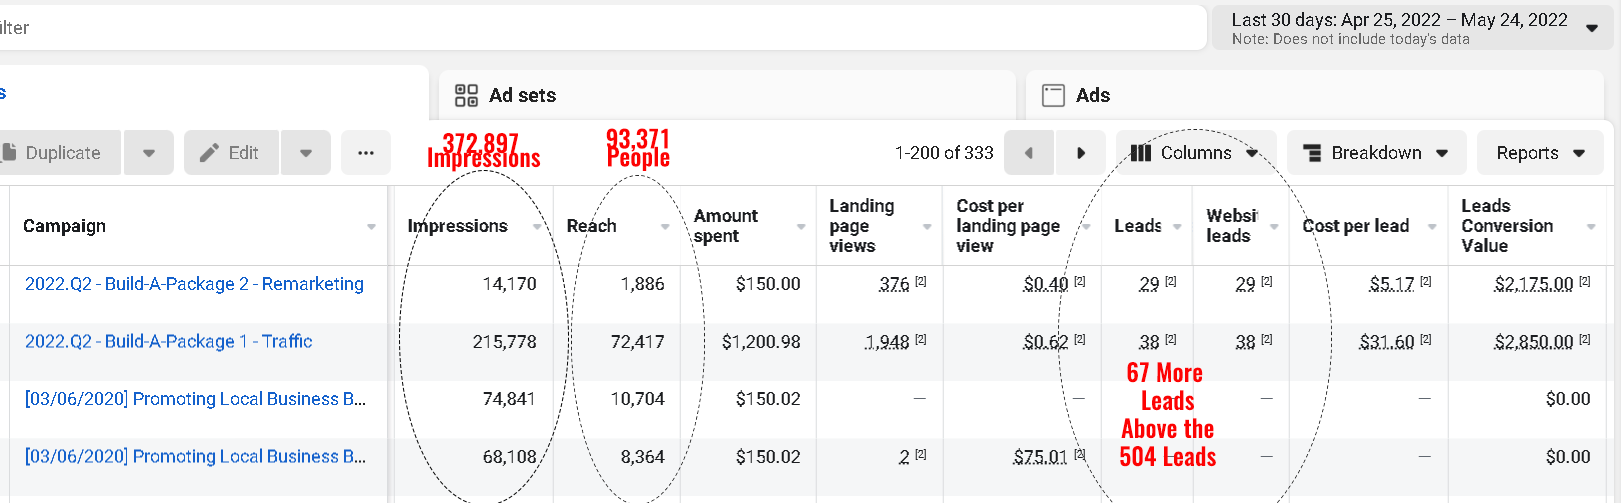Expand the Edit dropdown arrow
The height and width of the screenshot is (503, 1621).
pos(306,153)
